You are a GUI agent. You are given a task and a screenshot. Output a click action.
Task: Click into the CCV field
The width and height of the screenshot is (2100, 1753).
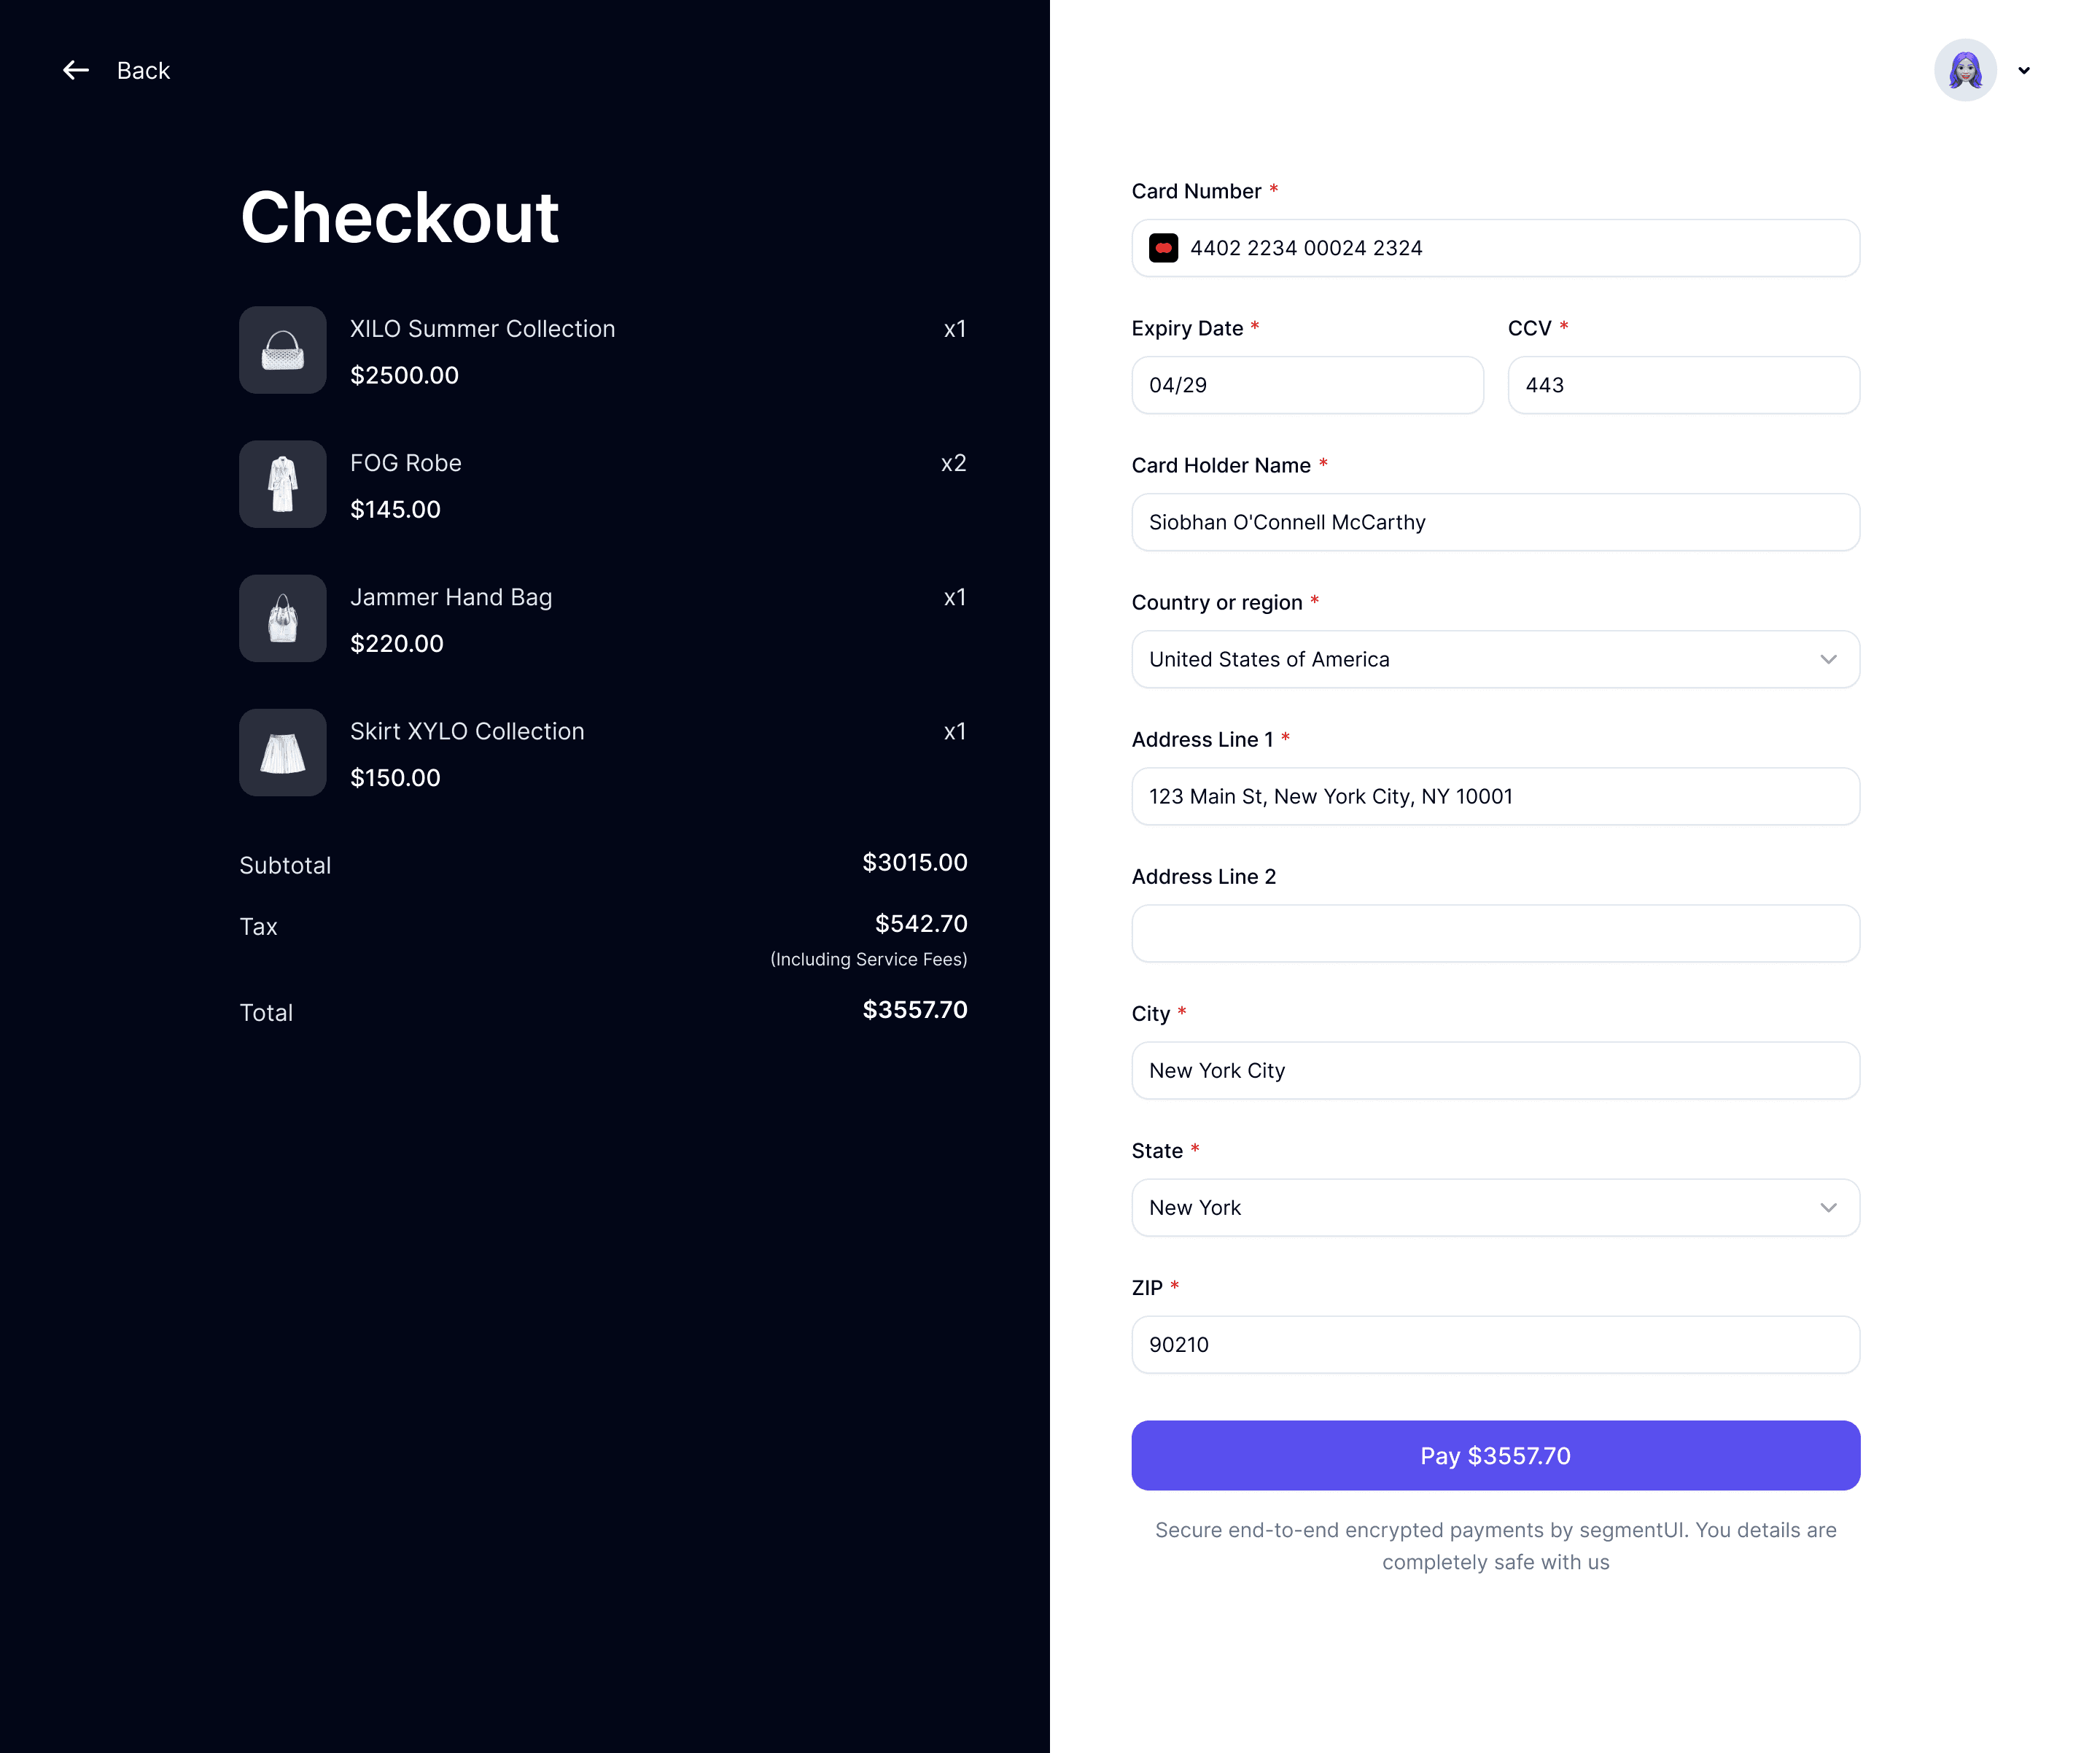pos(1684,385)
